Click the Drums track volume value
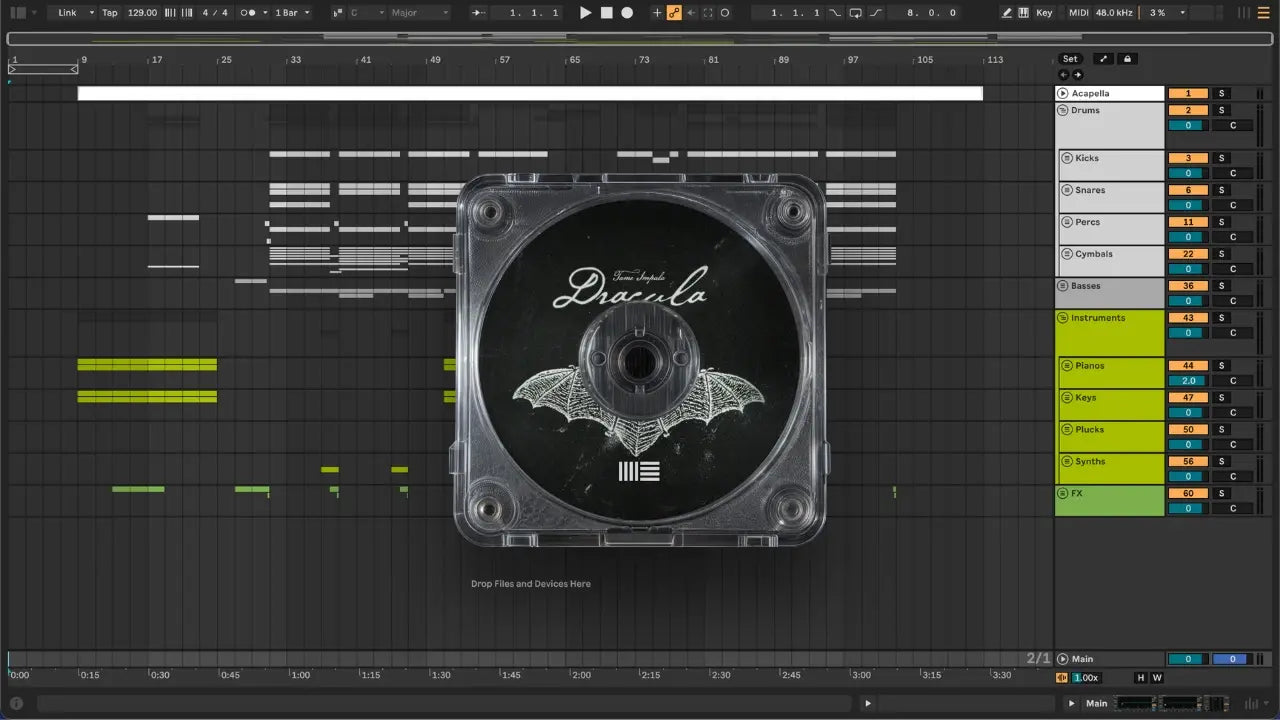1280x720 pixels. click(x=1188, y=125)
